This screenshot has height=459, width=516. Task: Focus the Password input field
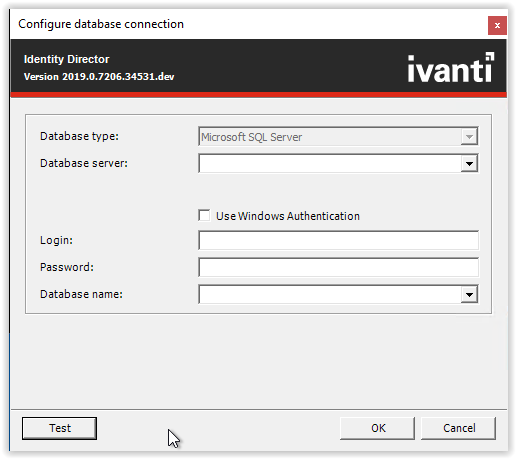tap(338, 267)
